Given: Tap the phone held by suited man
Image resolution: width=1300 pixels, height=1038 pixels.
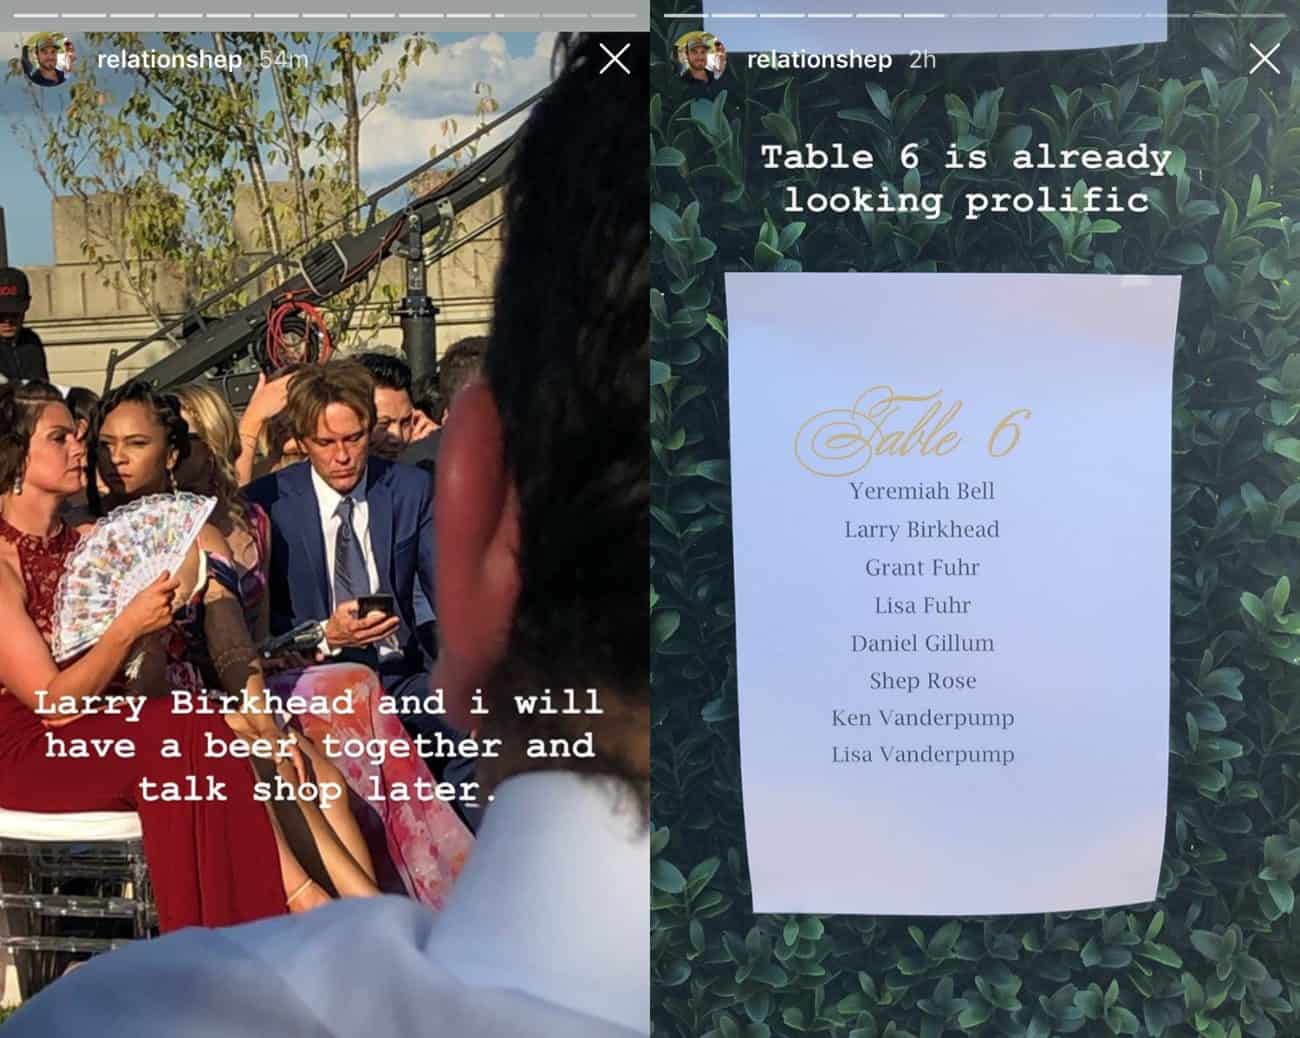Looking at the screenshot, I should click(x=373, y=611).
